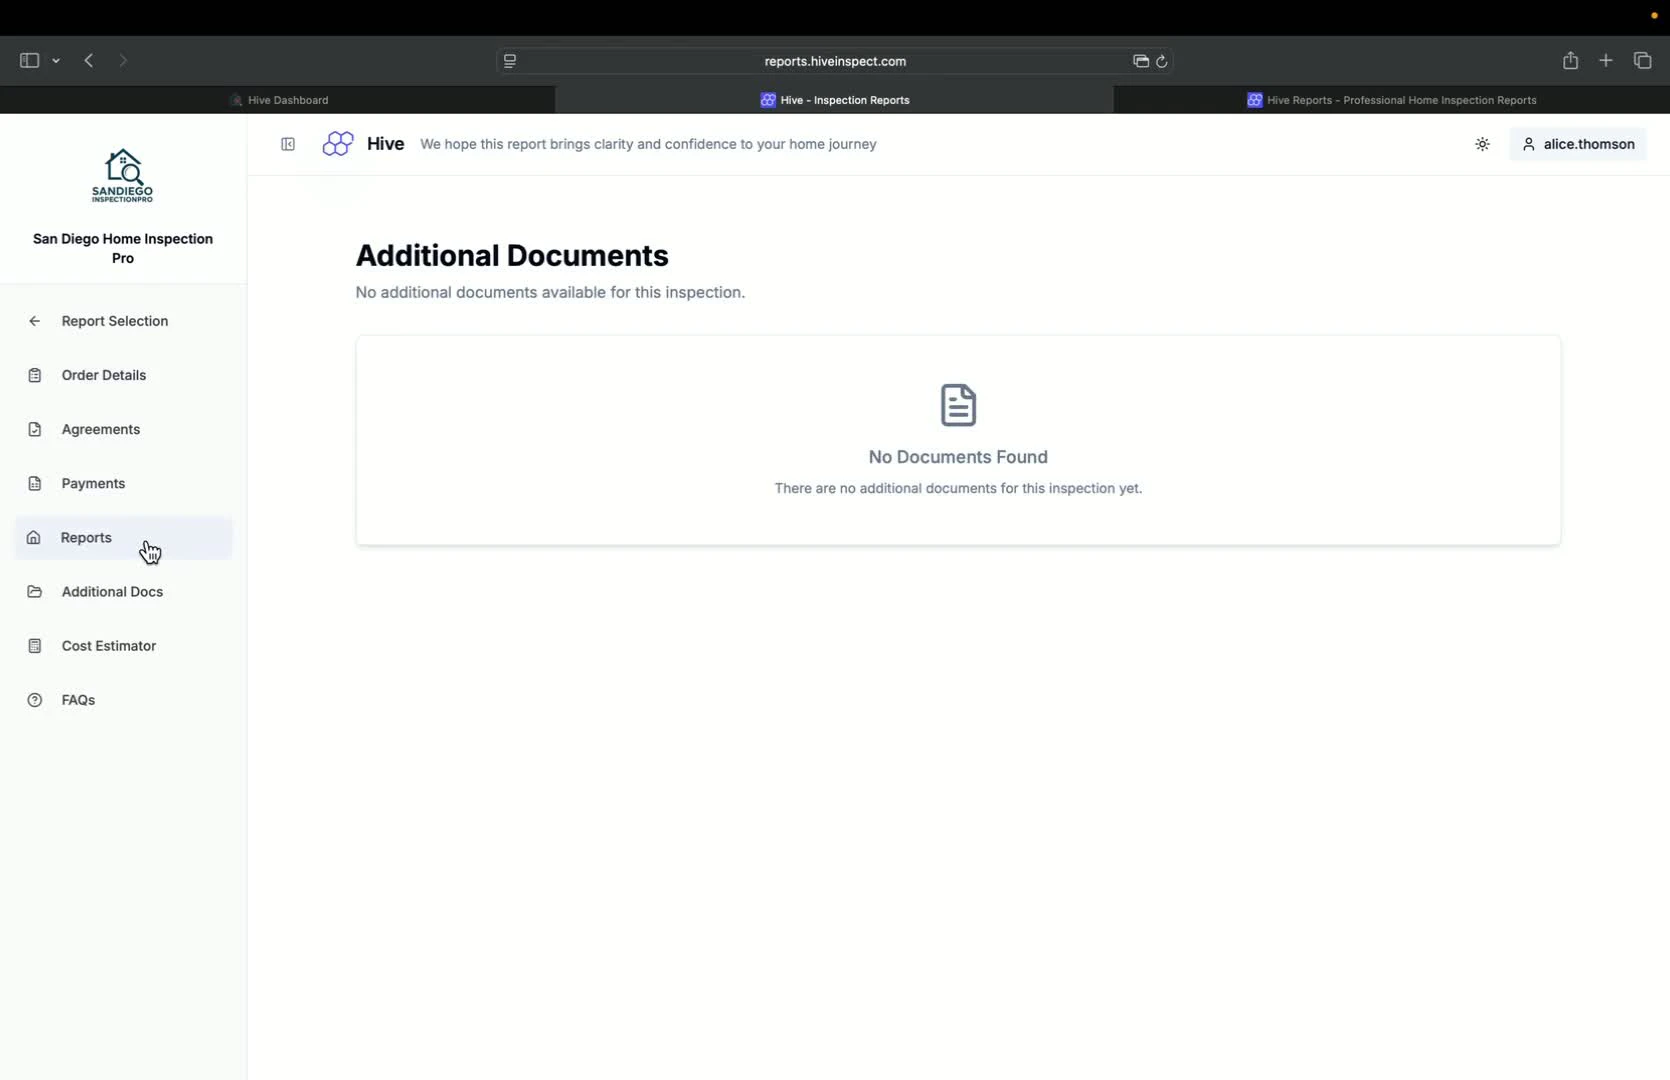The image size is (1670, 1080).
Task: Click the address bar to edit the URL
Action: (833, 61)
